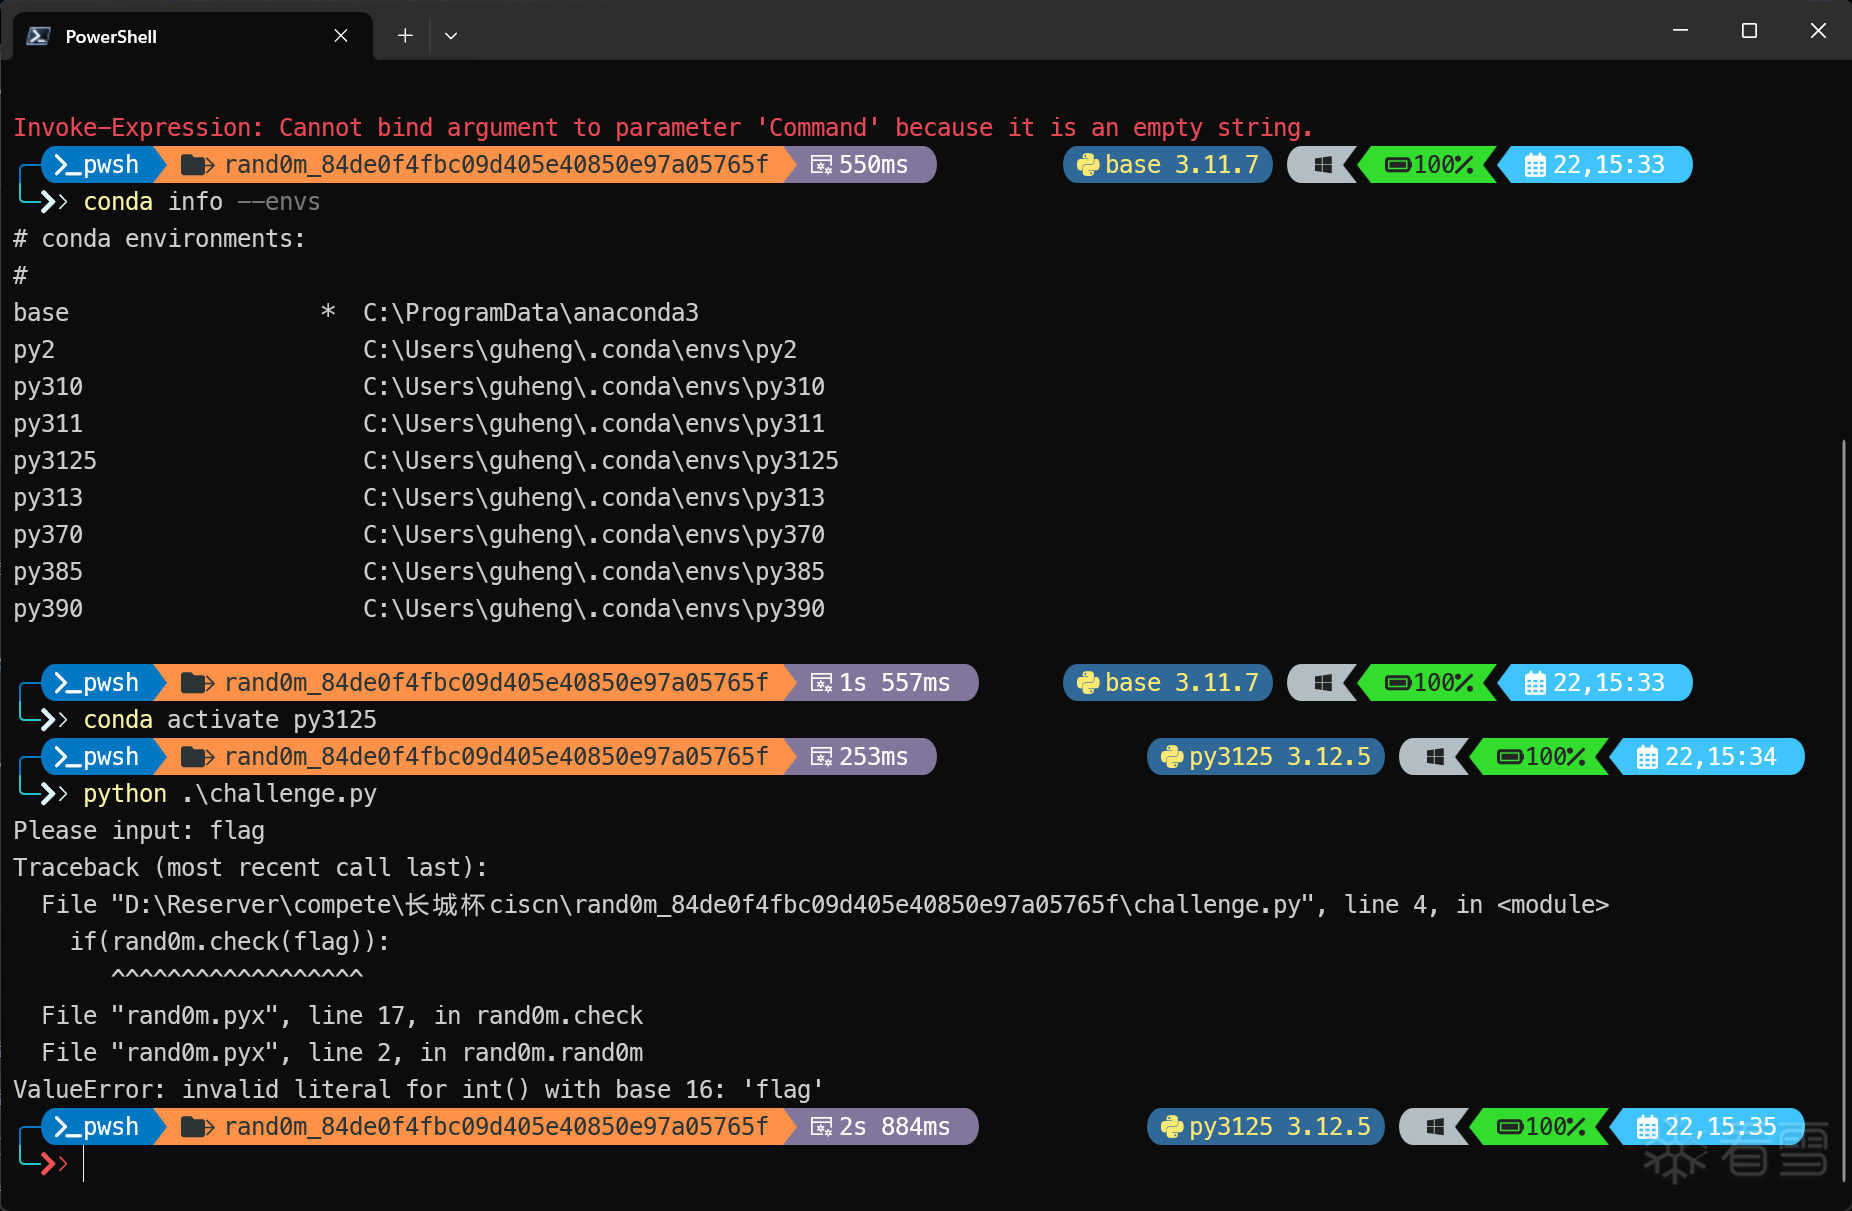Click the 'Traceback (most recent call last):' line
This screenshot has height=1211, width=1852.
point(250,868)
